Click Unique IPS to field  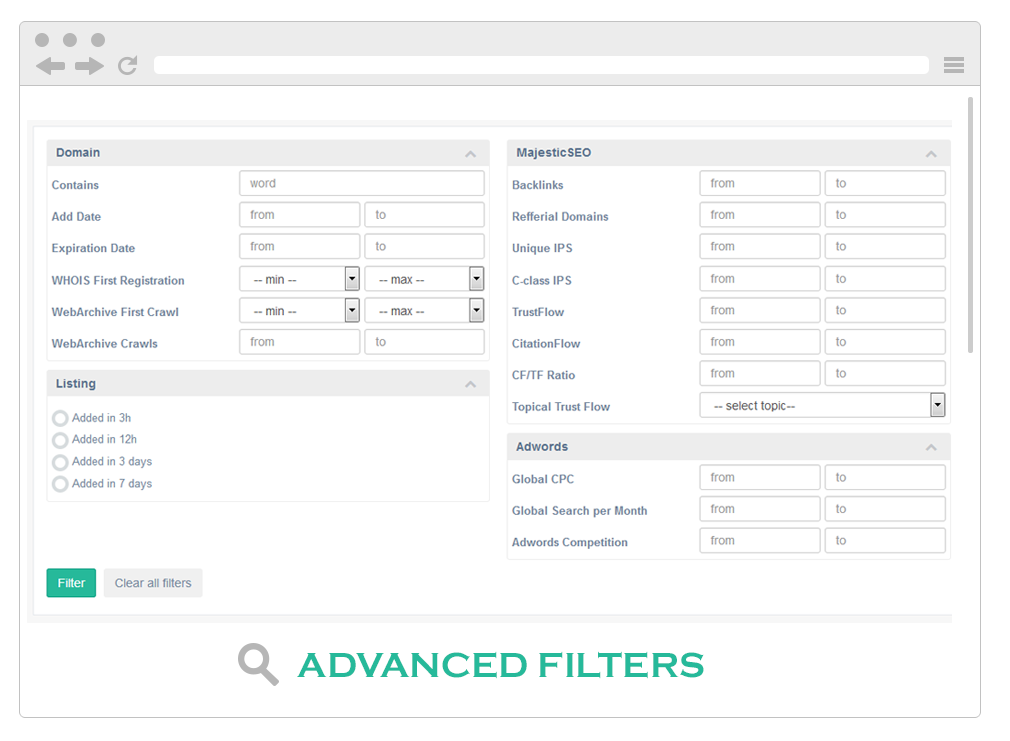coord(885,246)
